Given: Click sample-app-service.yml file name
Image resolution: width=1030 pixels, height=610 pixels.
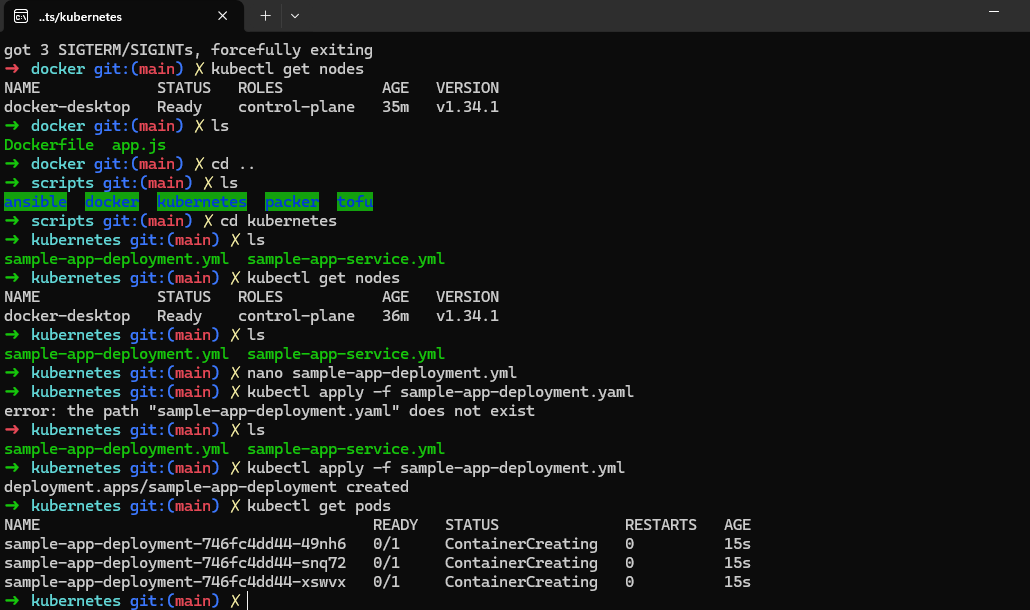Looking at the screenshot, I should (345, 258).
